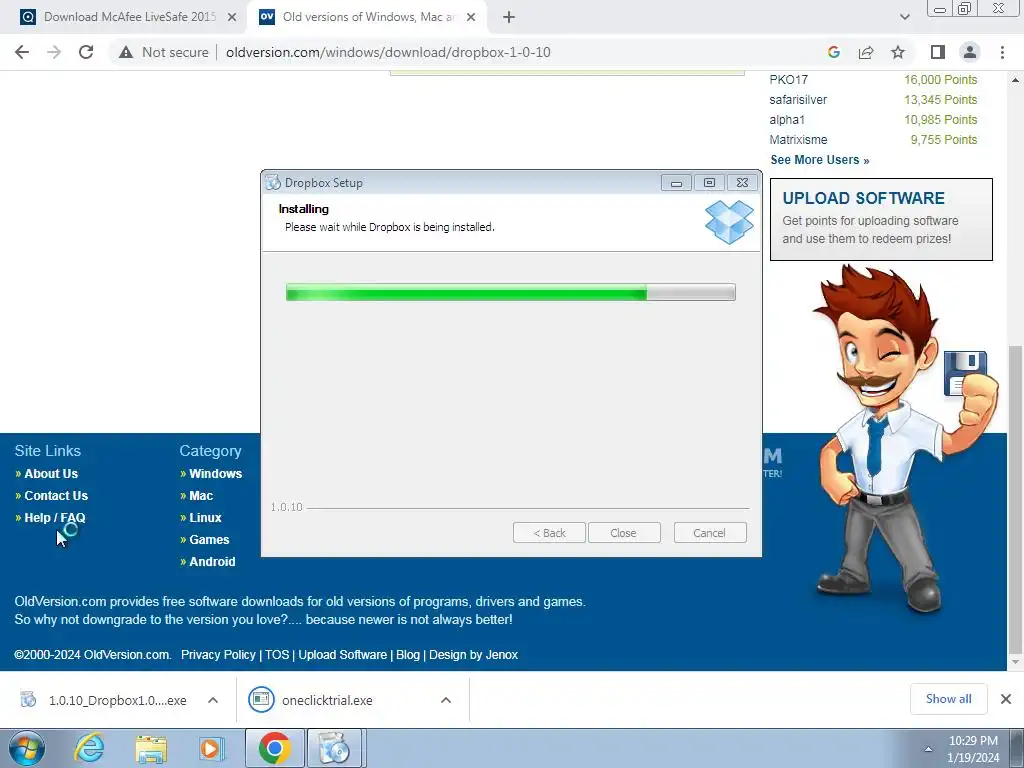Show hidden system tray icons
This screenshot has height=768, width=1024.
pyautogui.click(x=928, y=750)
